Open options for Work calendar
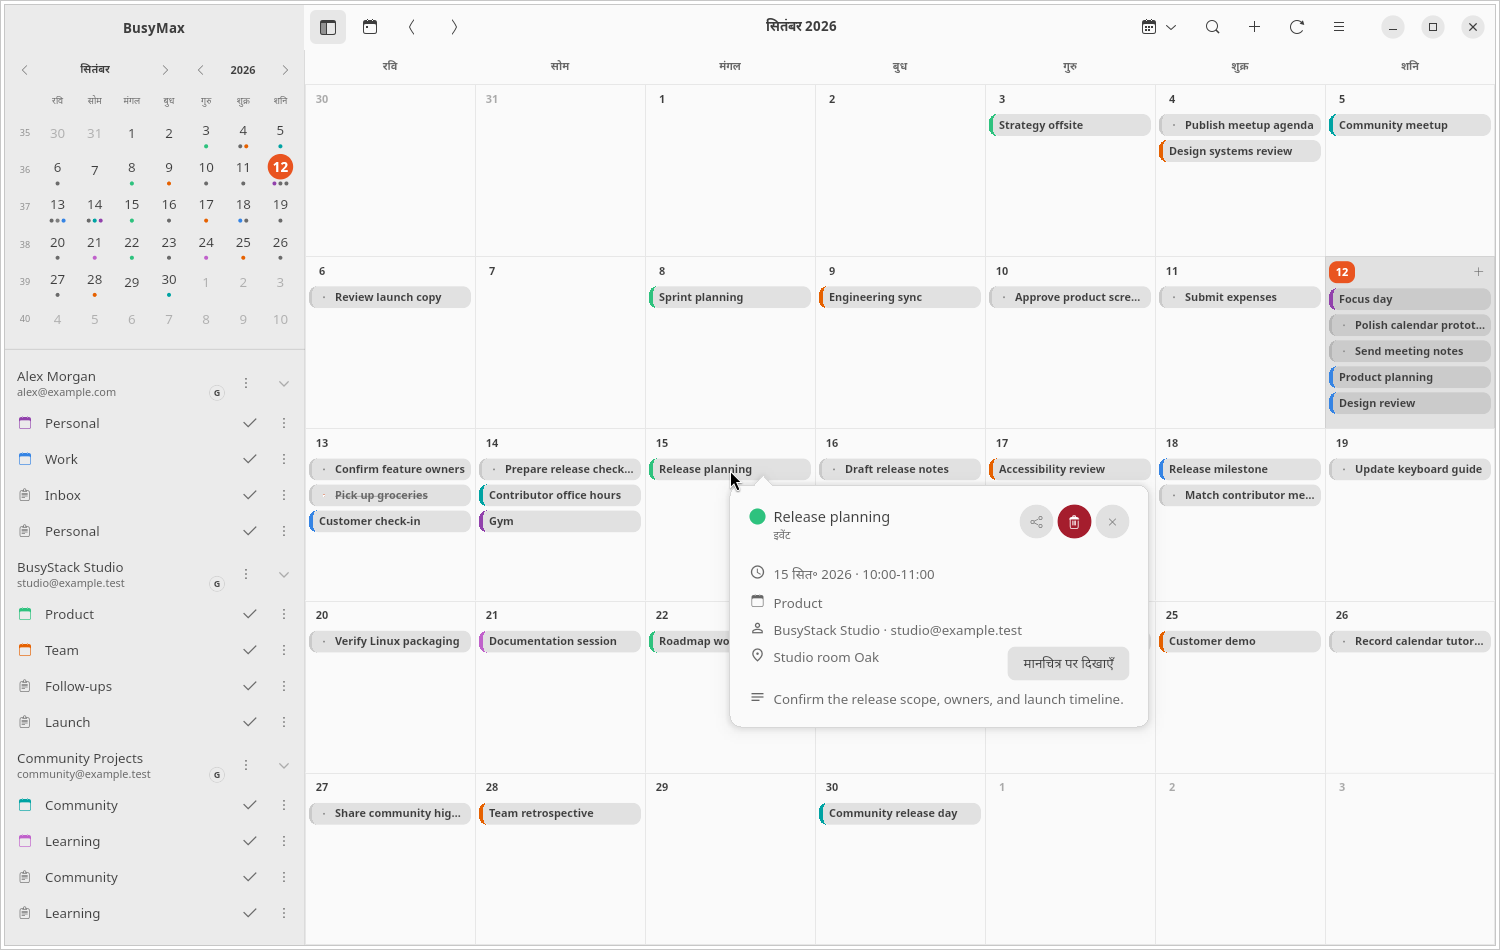 click(284, 459)
